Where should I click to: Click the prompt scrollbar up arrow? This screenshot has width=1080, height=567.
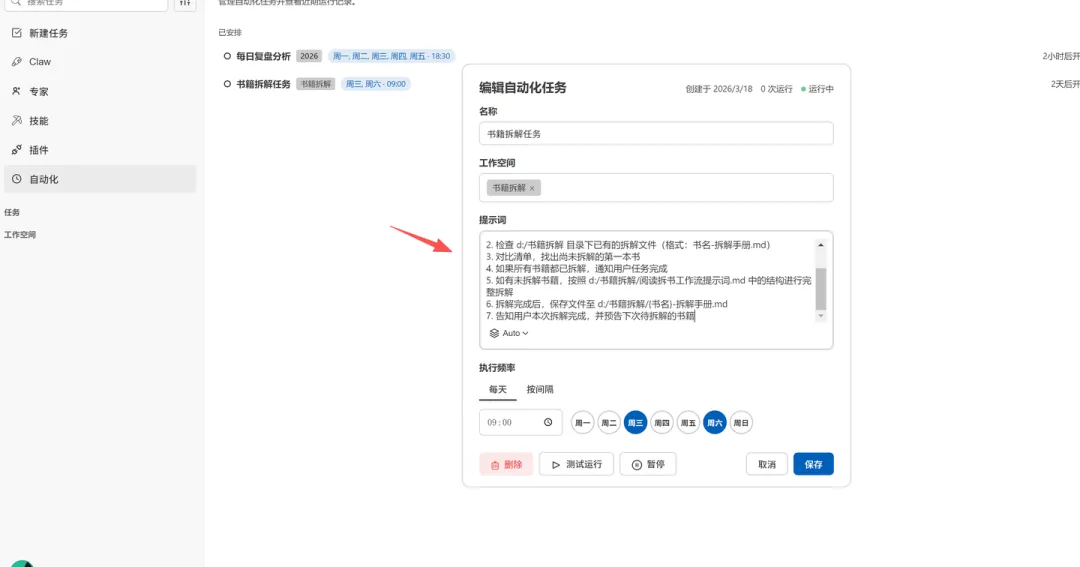click(820, 245)
